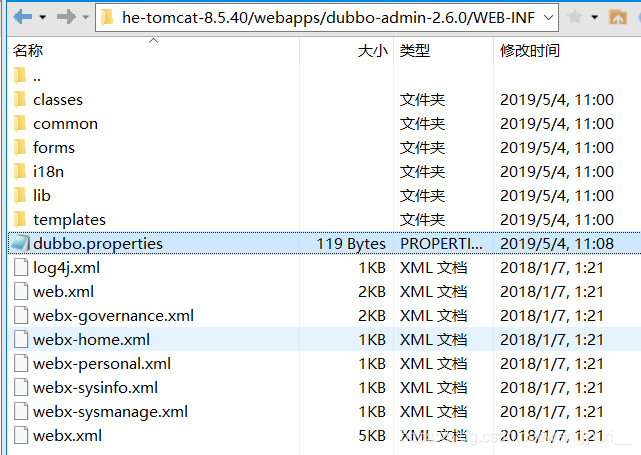This screenshot has height=455, width=641.
Task: Click the 2019/5/4, 11:08 date cell
Action: point(557,244)
